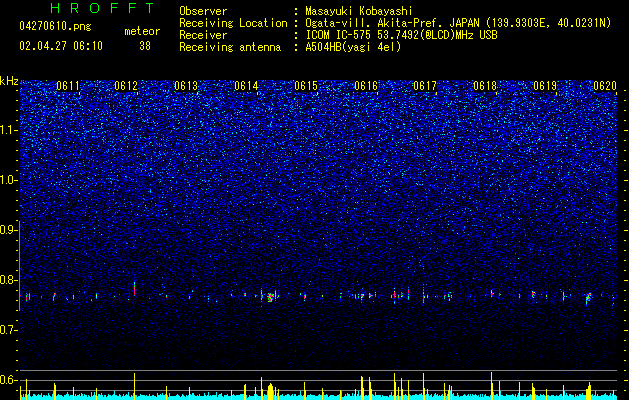Click the meteor count value 38
Viewport: 629px width, 400px height.
145,46
